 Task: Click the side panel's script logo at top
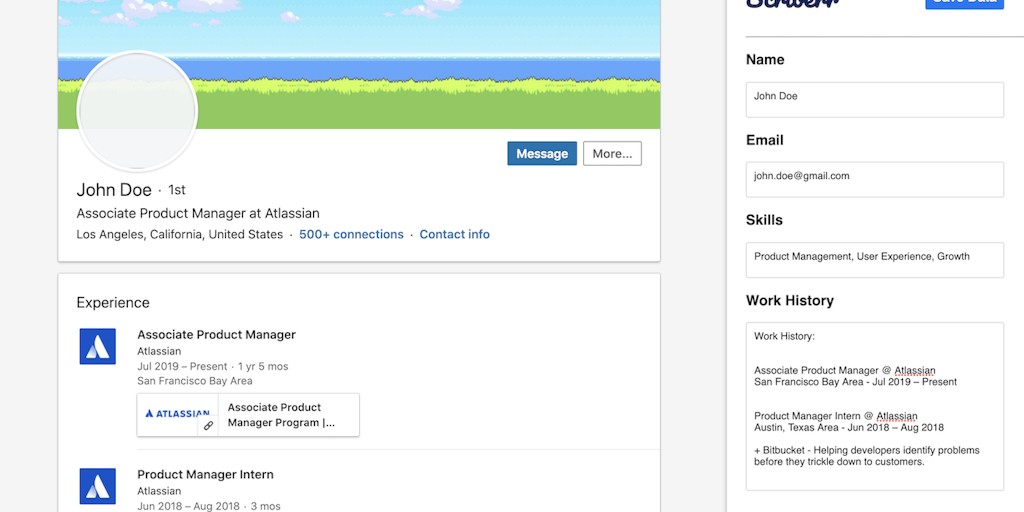[793, 3]
